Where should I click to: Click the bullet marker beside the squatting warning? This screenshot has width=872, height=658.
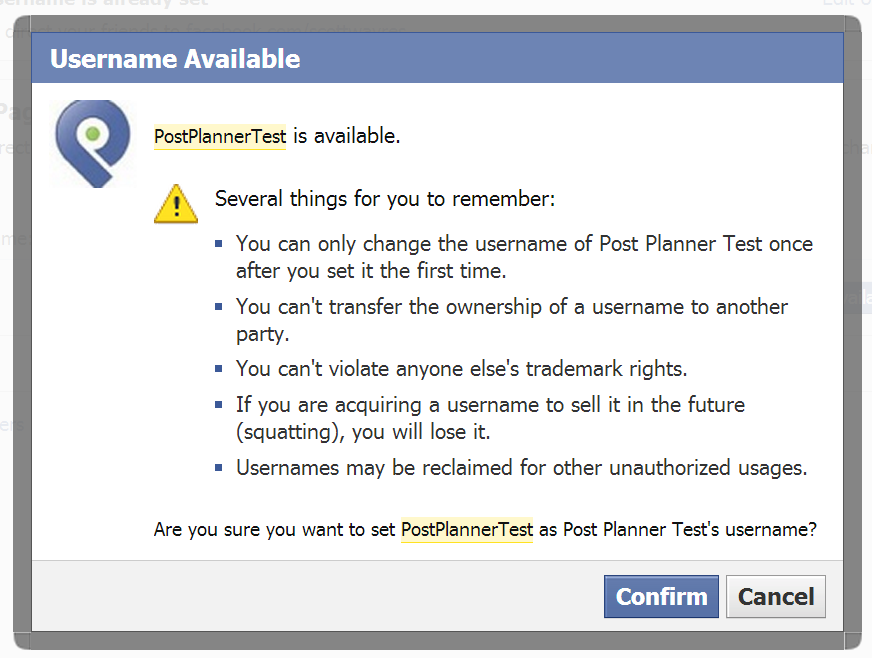coord(219,404)
